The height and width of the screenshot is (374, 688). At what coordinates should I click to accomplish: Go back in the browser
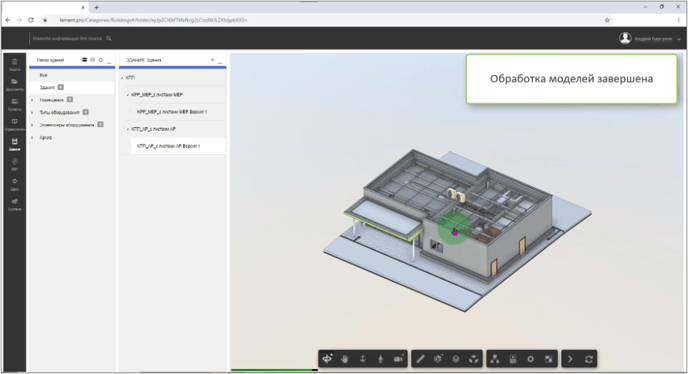click(8, 20)
